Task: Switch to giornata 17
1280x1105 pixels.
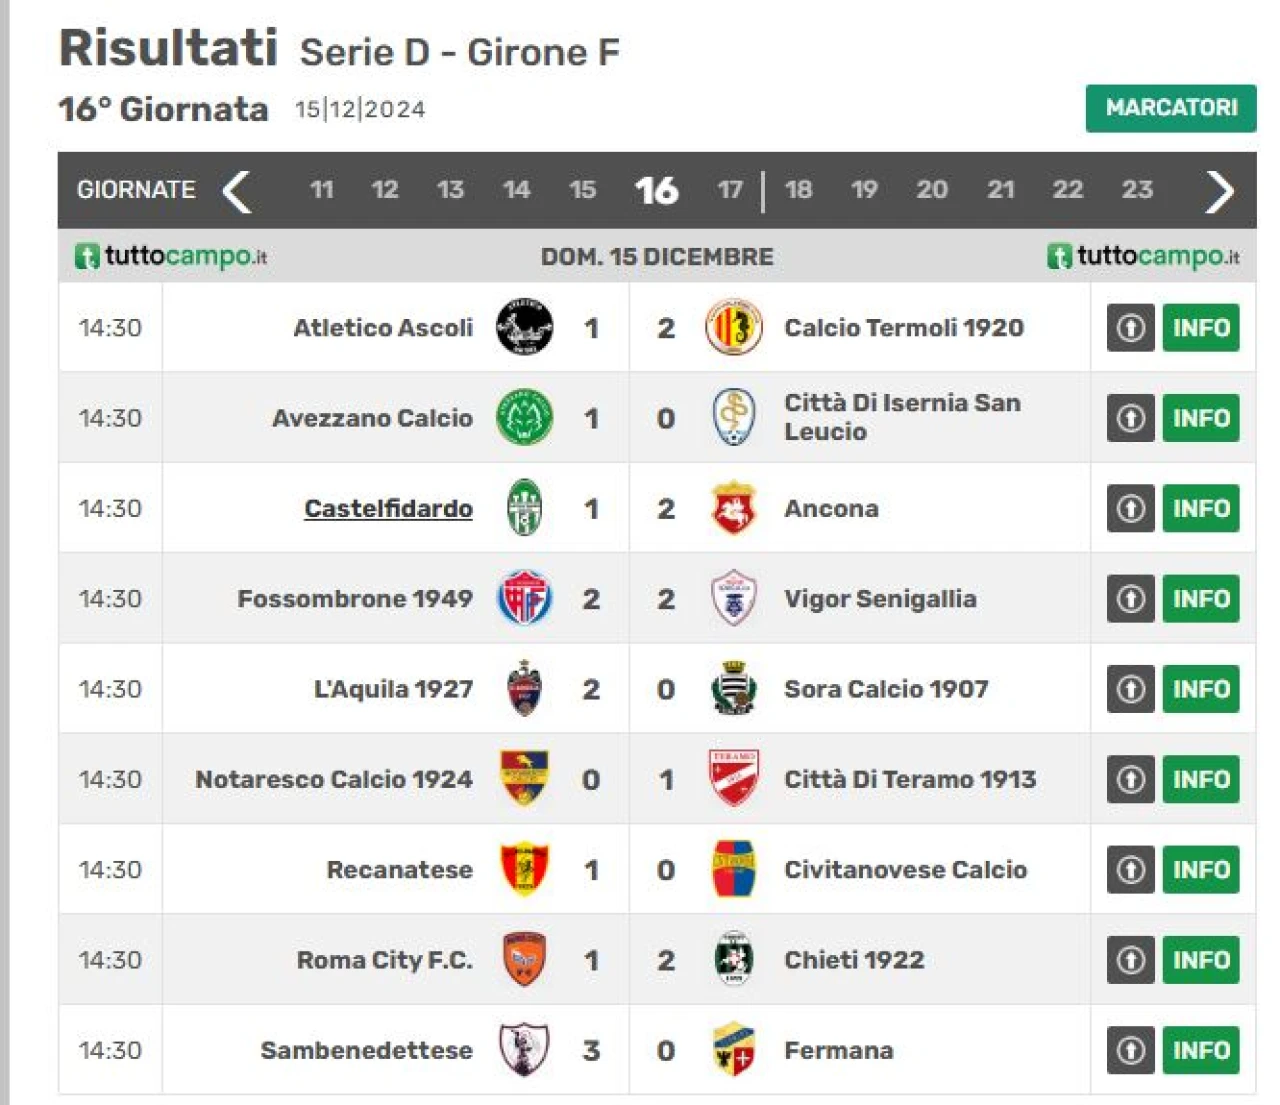Action: point(730,190)
